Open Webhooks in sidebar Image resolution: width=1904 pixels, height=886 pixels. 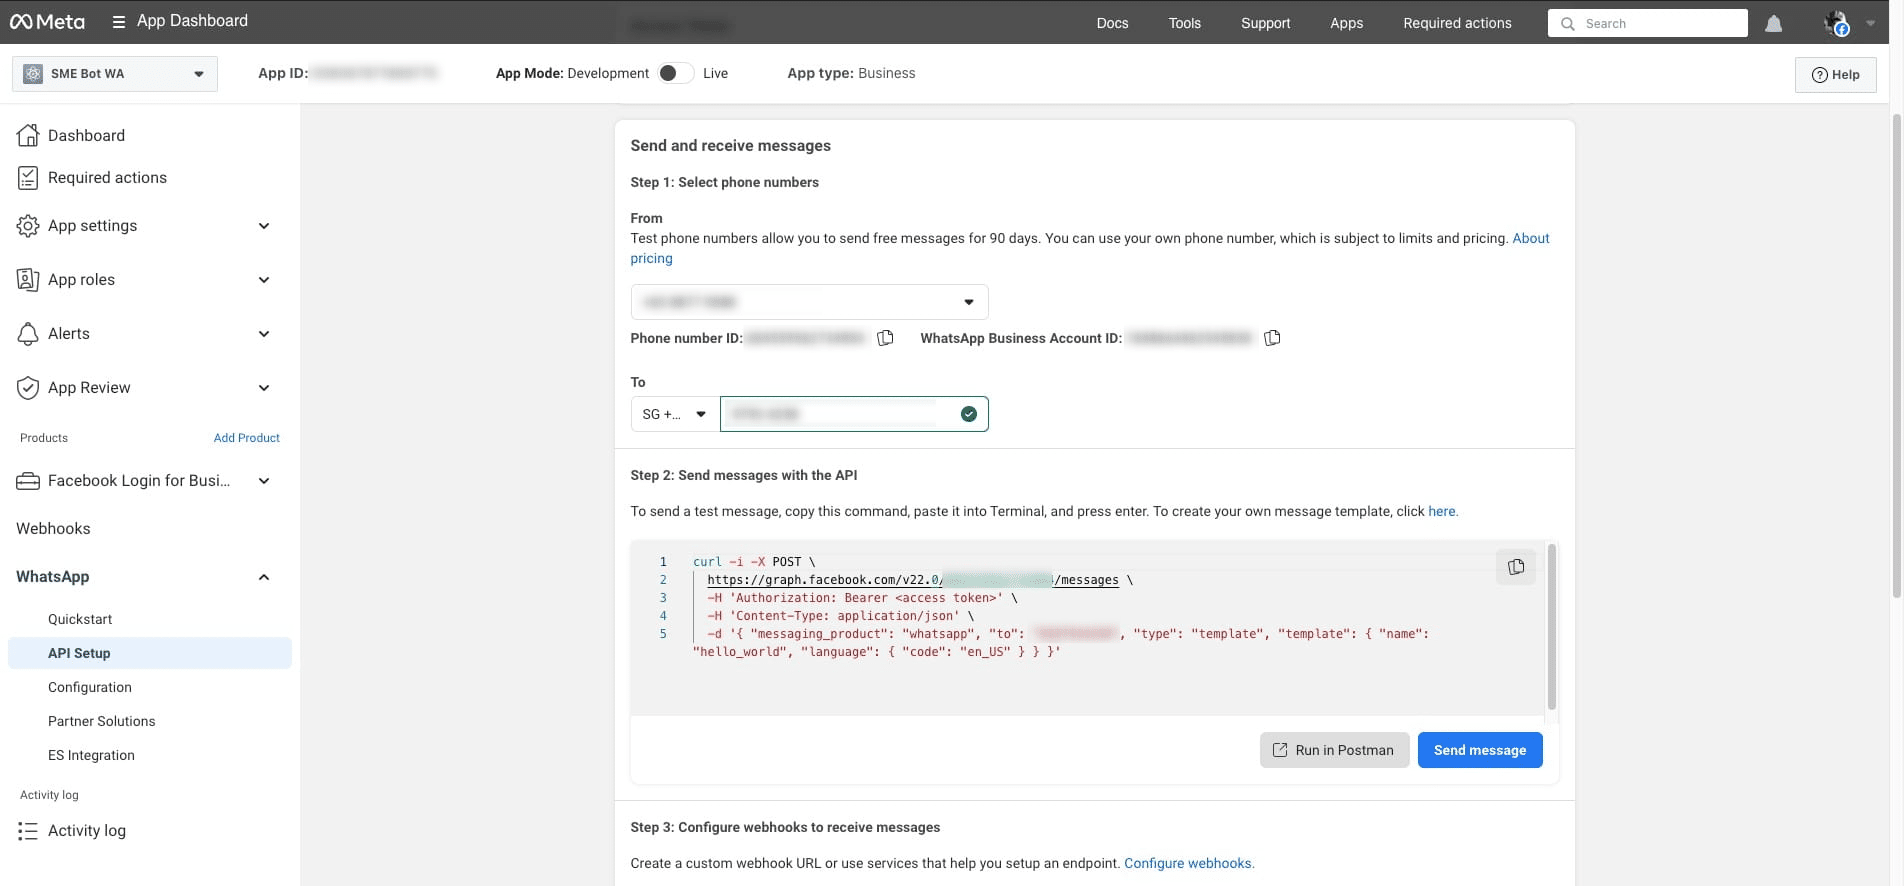53,529
